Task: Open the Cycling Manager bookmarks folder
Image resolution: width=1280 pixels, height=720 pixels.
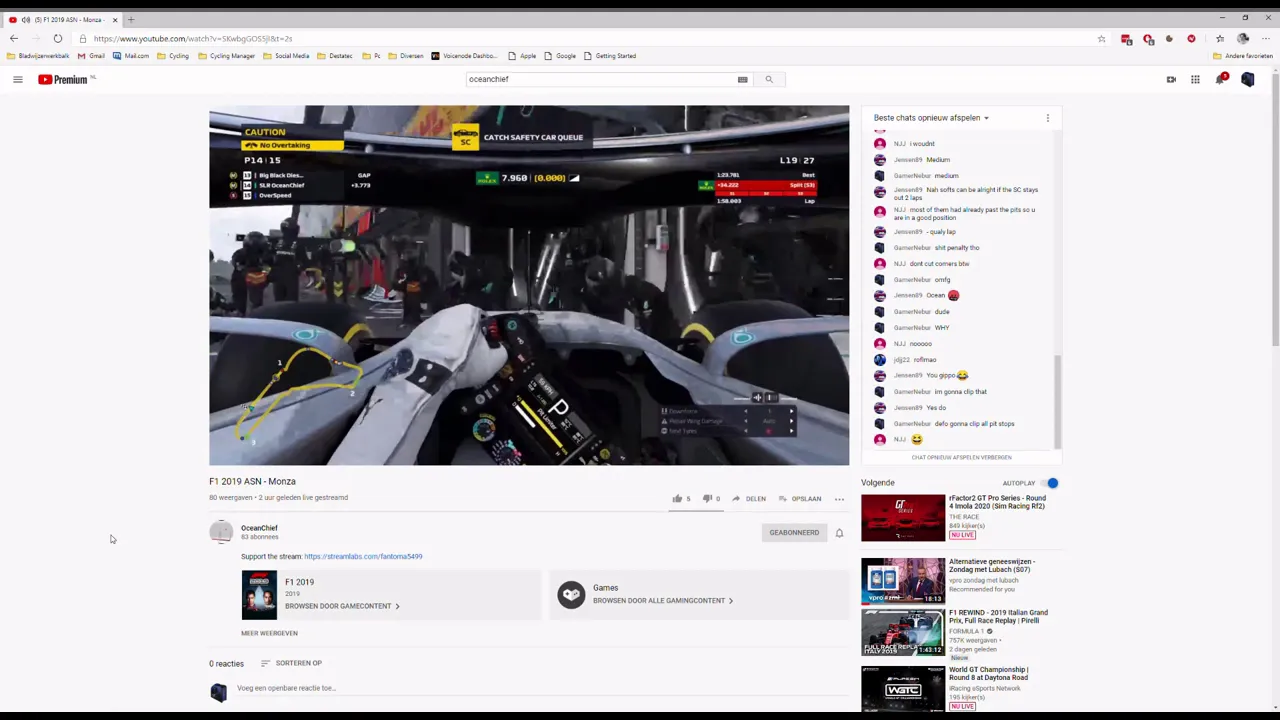Action: point(226,56)
